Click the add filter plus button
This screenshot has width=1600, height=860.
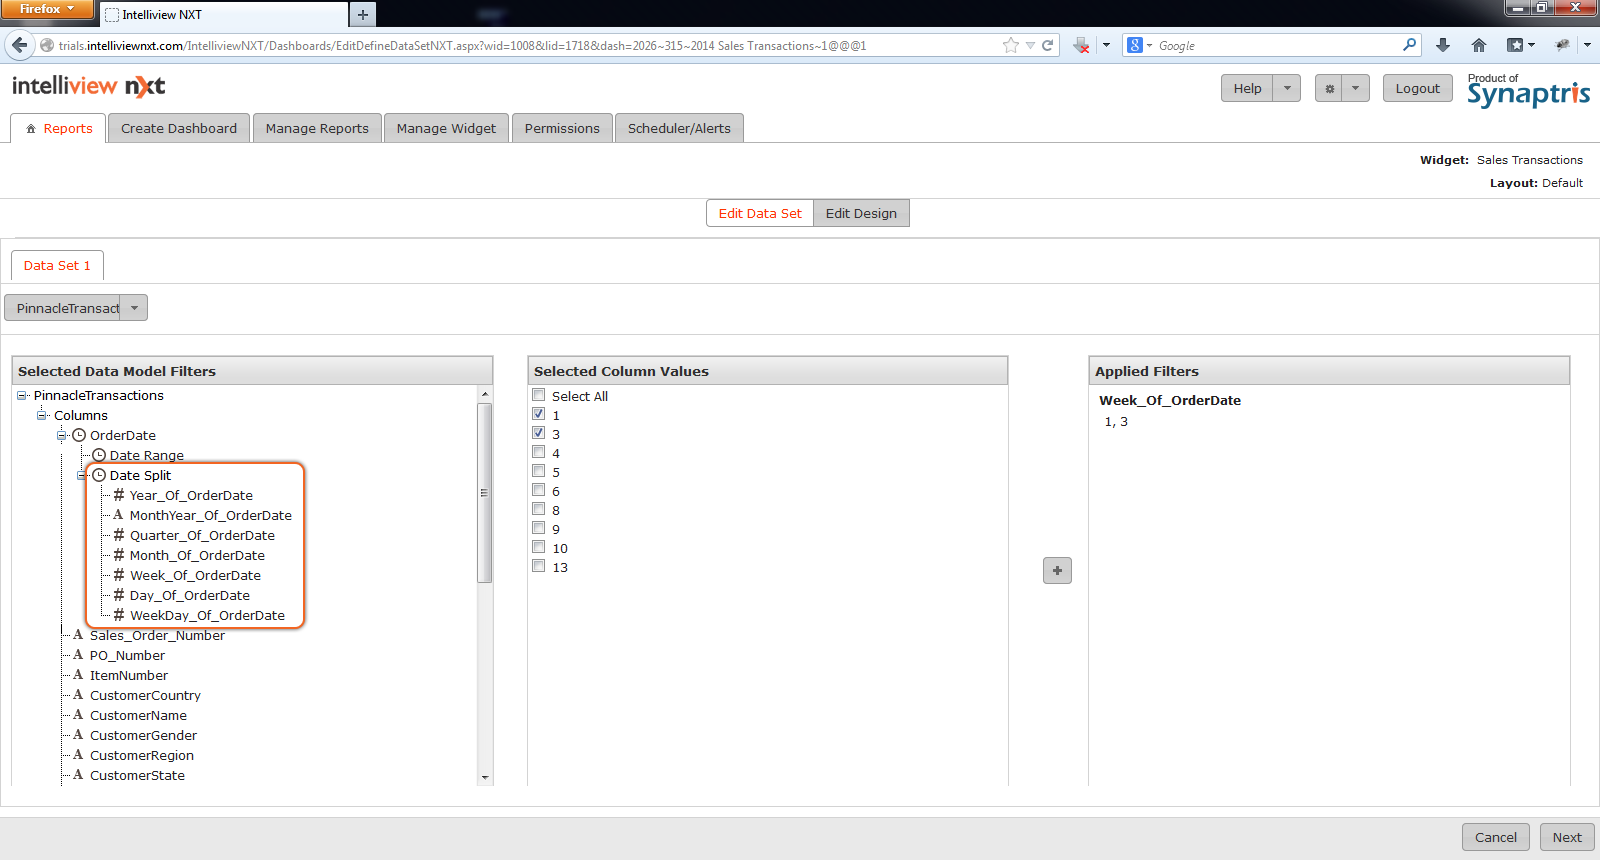pyautogui.click(x=1057, y=570)
